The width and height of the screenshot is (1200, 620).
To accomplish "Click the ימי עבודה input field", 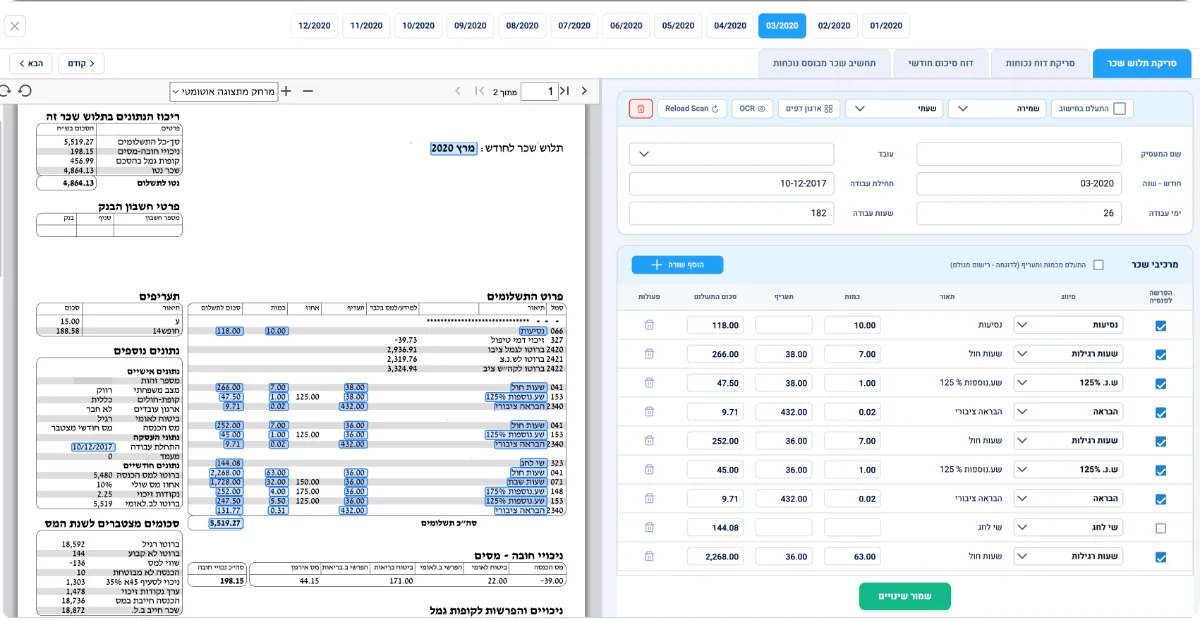I will click(x=1019, y=213).
